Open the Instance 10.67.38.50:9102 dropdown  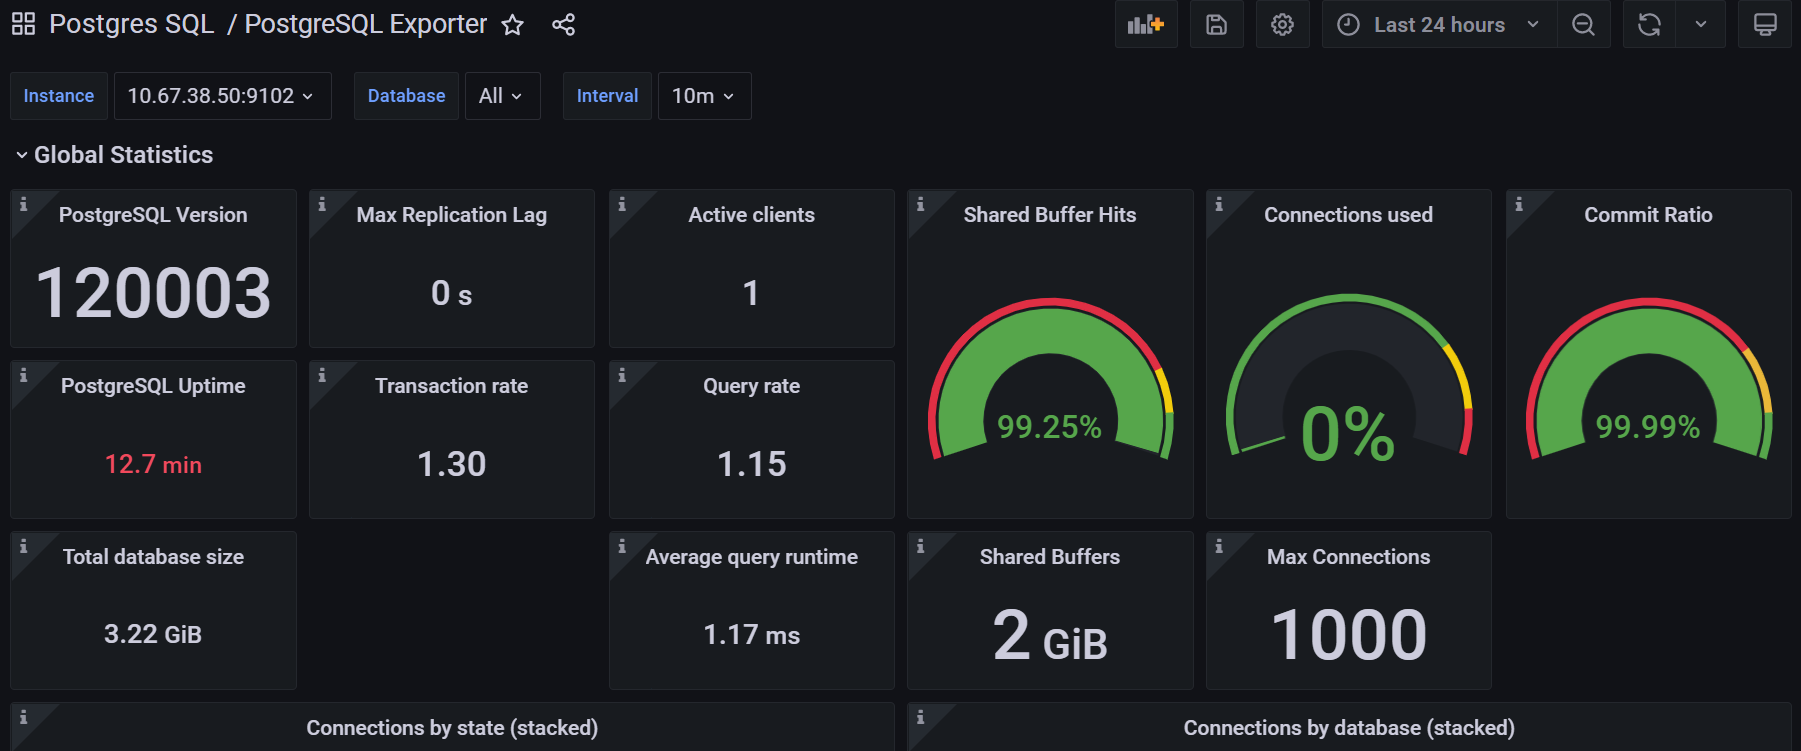point(222,96)
